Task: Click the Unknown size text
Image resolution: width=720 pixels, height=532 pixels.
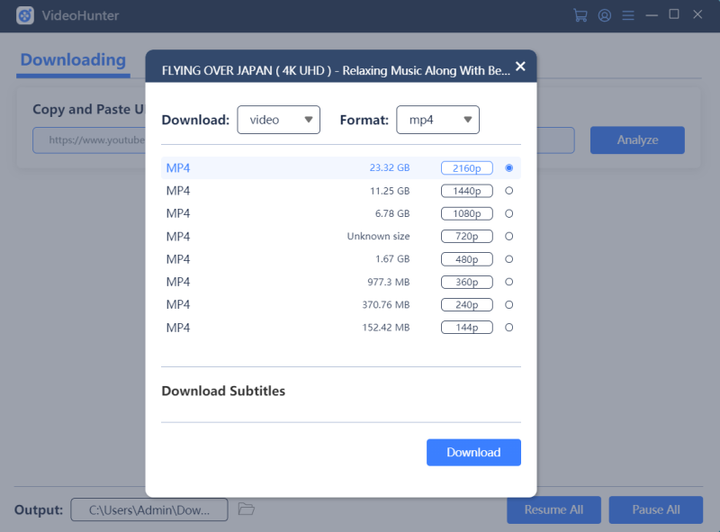Action: click(378, 236)
